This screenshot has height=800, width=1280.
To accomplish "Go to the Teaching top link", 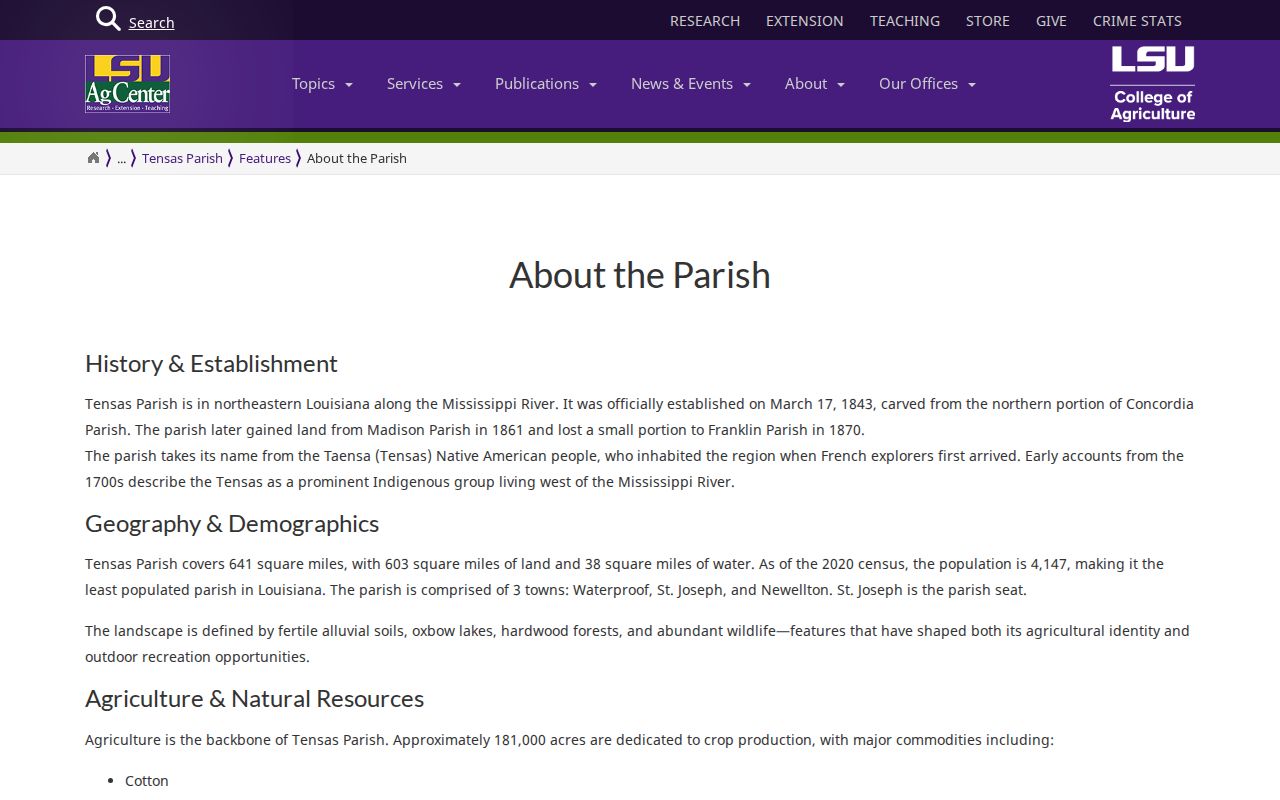I will (905, 21).
